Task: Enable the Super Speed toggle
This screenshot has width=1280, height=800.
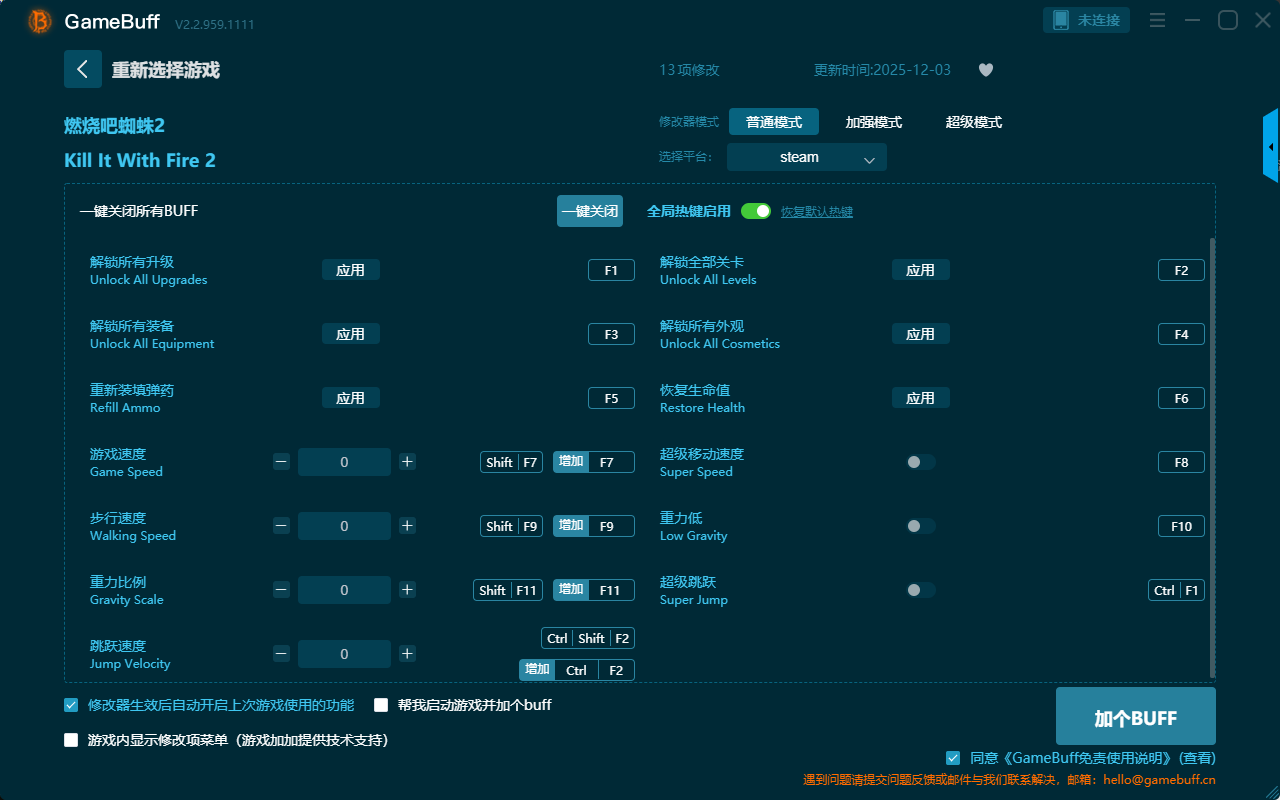Action: click(x=920, y=462)
